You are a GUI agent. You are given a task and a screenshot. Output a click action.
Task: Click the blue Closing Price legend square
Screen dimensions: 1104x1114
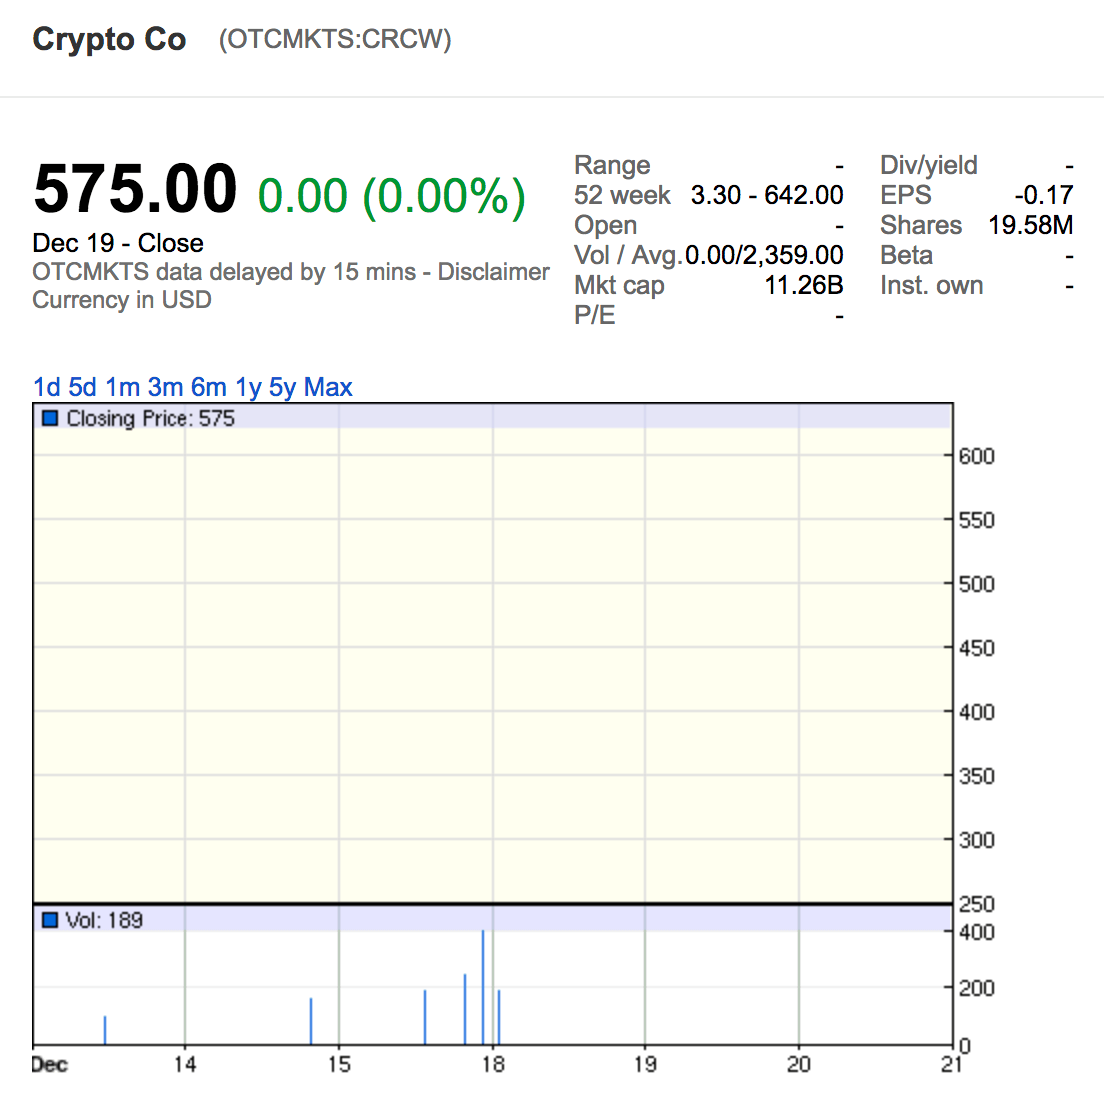[x=50, y=418]
